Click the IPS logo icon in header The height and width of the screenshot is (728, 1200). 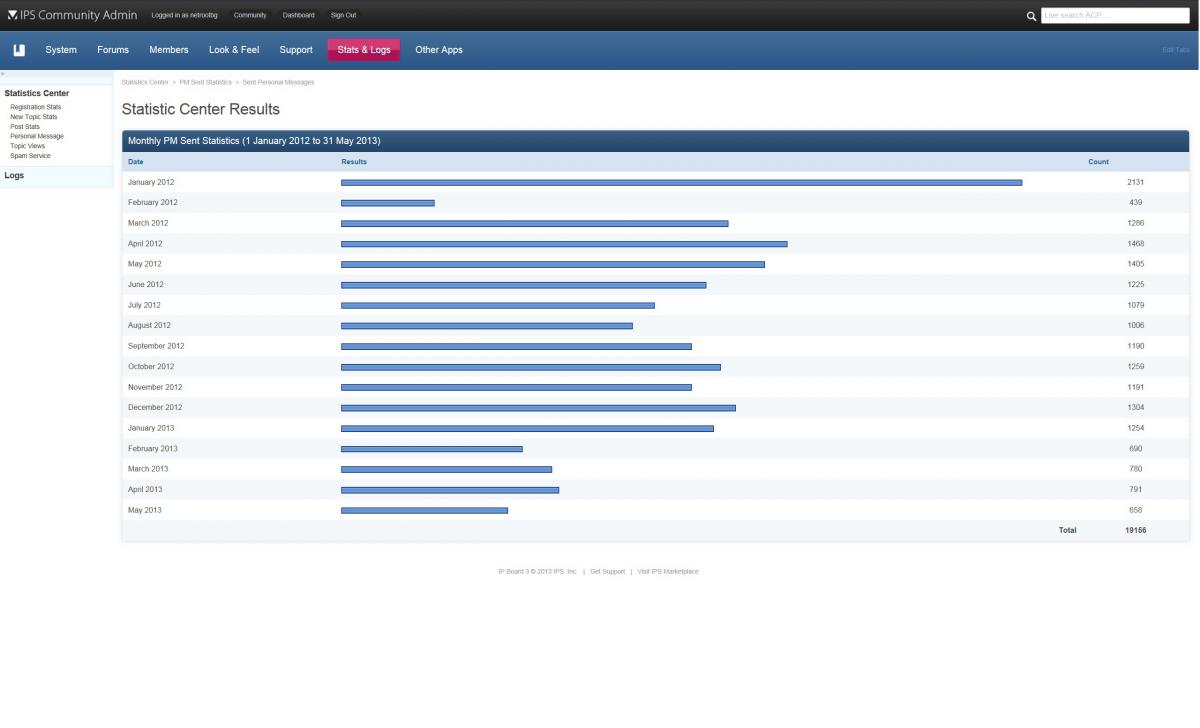tap(12, 15)
